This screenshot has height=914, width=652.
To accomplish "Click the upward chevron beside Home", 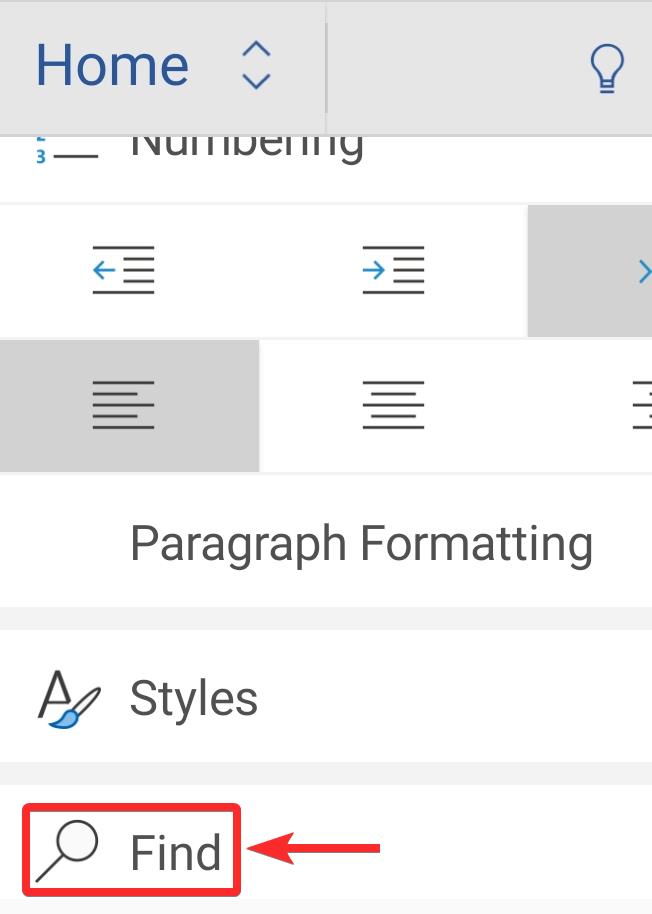I will click(257, 50).
